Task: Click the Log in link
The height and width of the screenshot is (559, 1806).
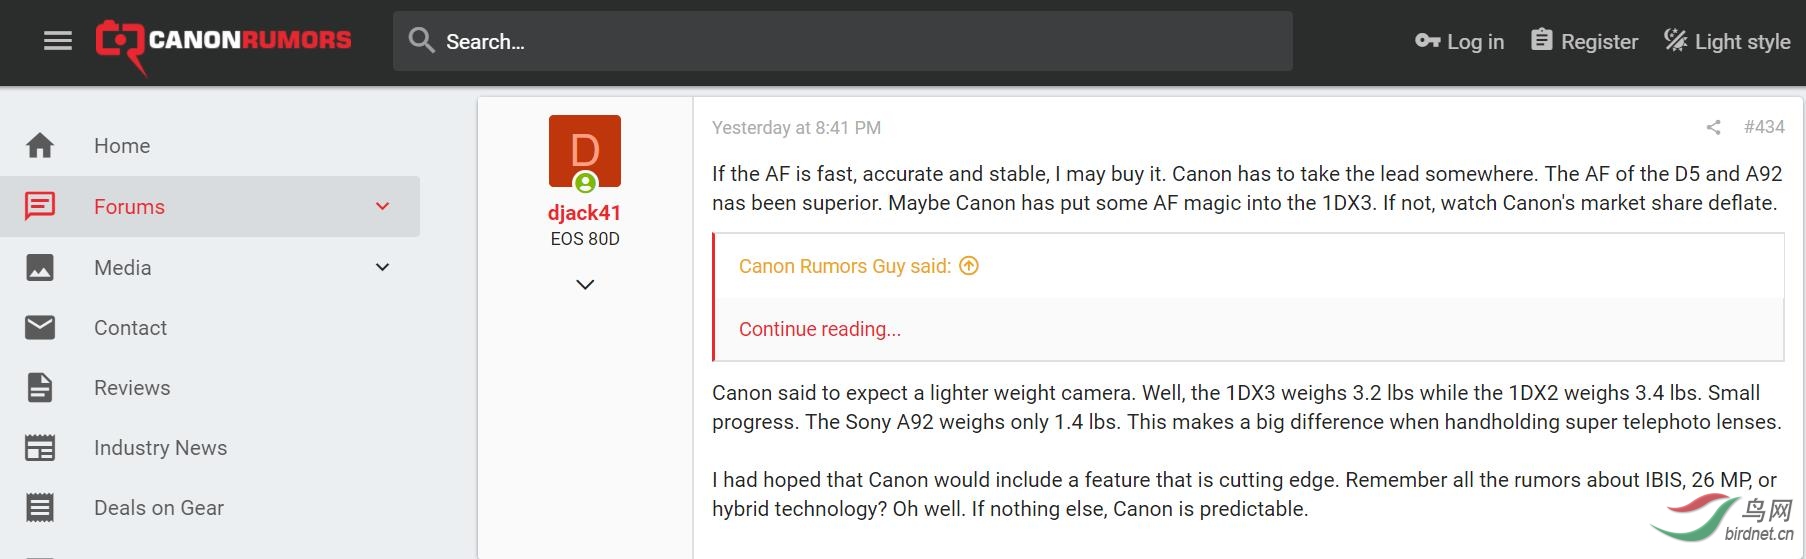Action: pos(1460,42)
